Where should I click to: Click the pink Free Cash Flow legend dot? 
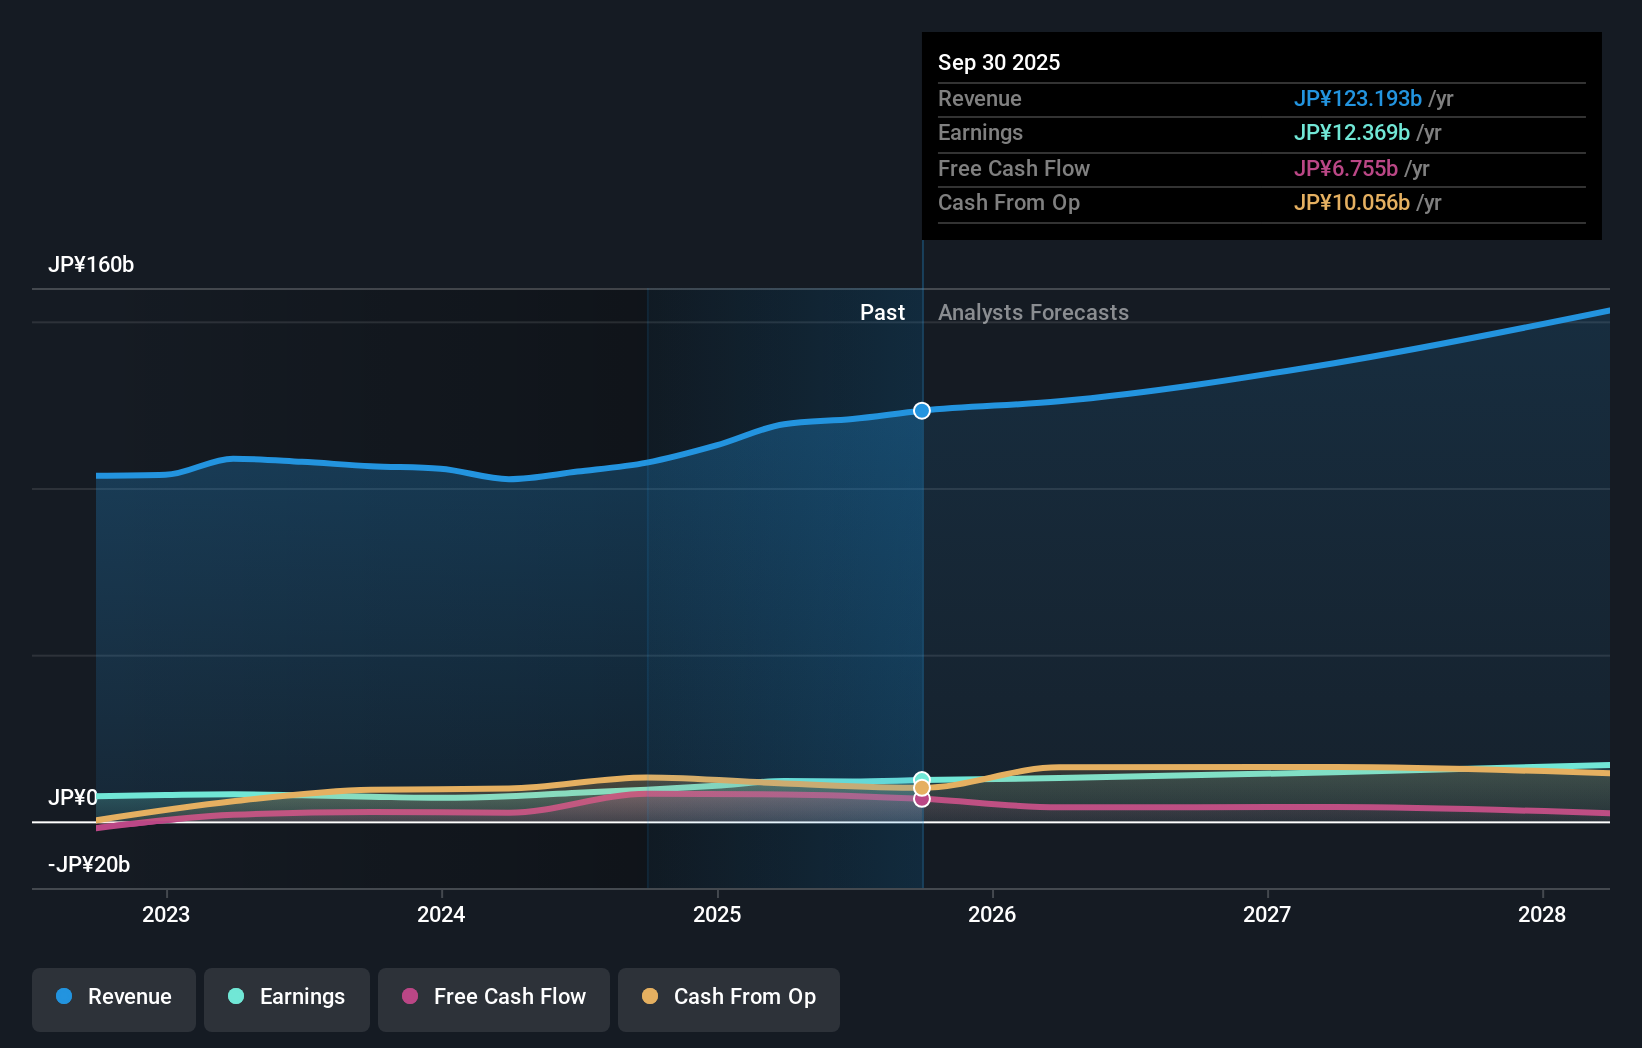tap(409, 997)
